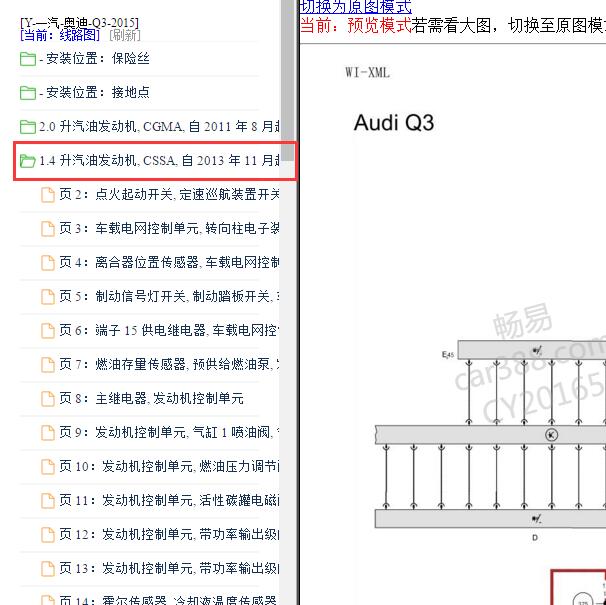
Task: Click 预览模式 red status text
Action: click(x=379, y=26)
